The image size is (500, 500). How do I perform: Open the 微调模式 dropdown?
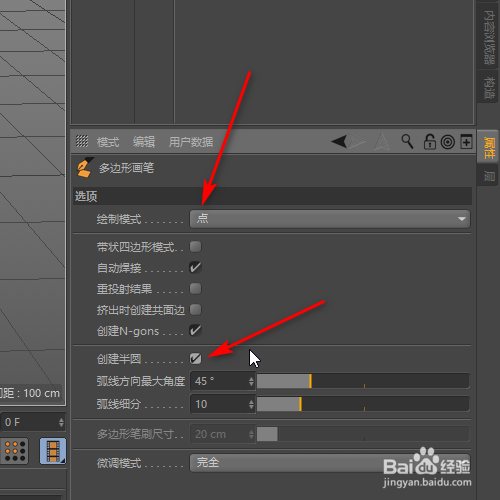click(x=330, y=463)
